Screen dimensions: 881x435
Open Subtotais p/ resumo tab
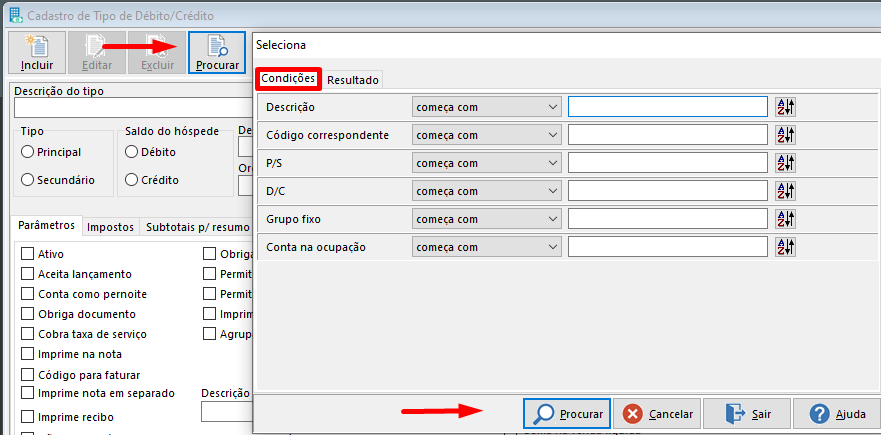click(x=196, y=227)
